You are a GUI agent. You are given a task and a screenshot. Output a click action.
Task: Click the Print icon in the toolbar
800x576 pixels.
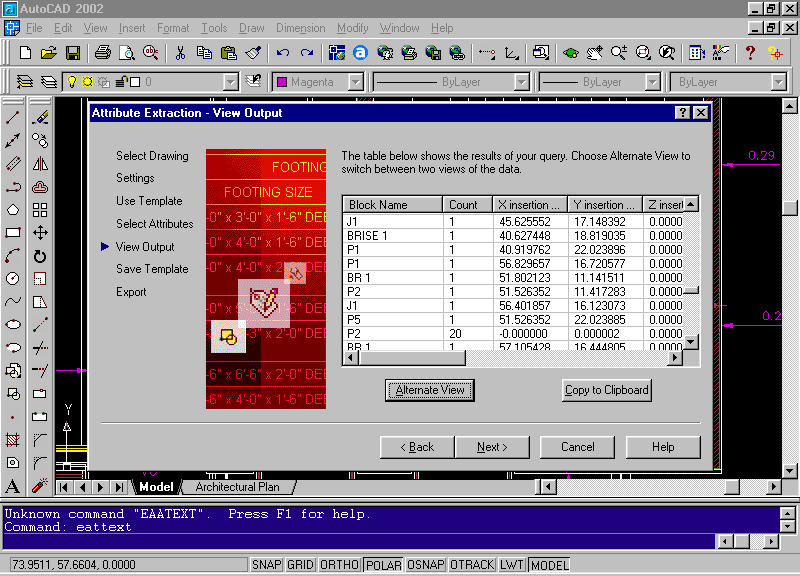(102, 53)
